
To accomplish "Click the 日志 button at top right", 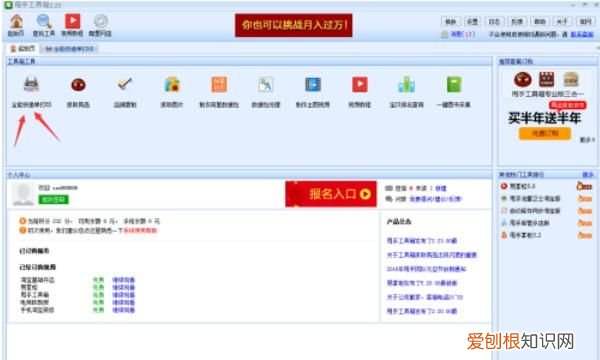I will [x=494, y=22].
